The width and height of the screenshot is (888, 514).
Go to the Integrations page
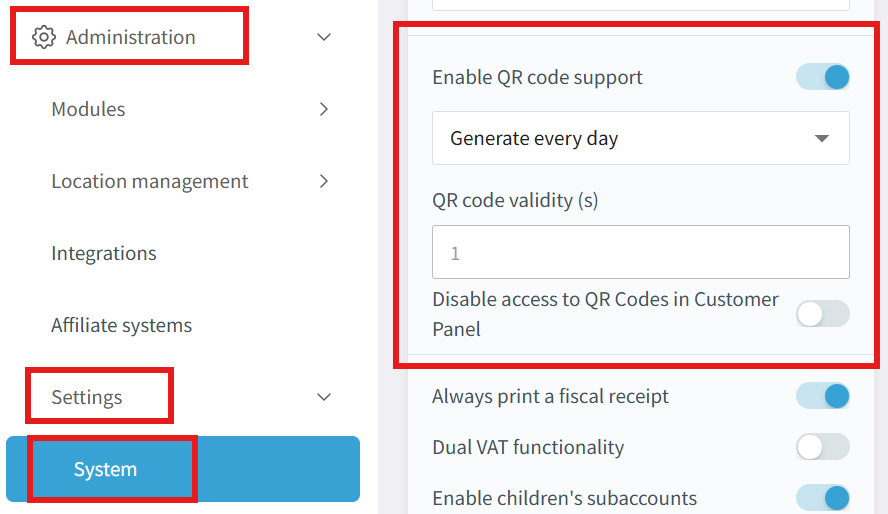[x=104, y=253]
